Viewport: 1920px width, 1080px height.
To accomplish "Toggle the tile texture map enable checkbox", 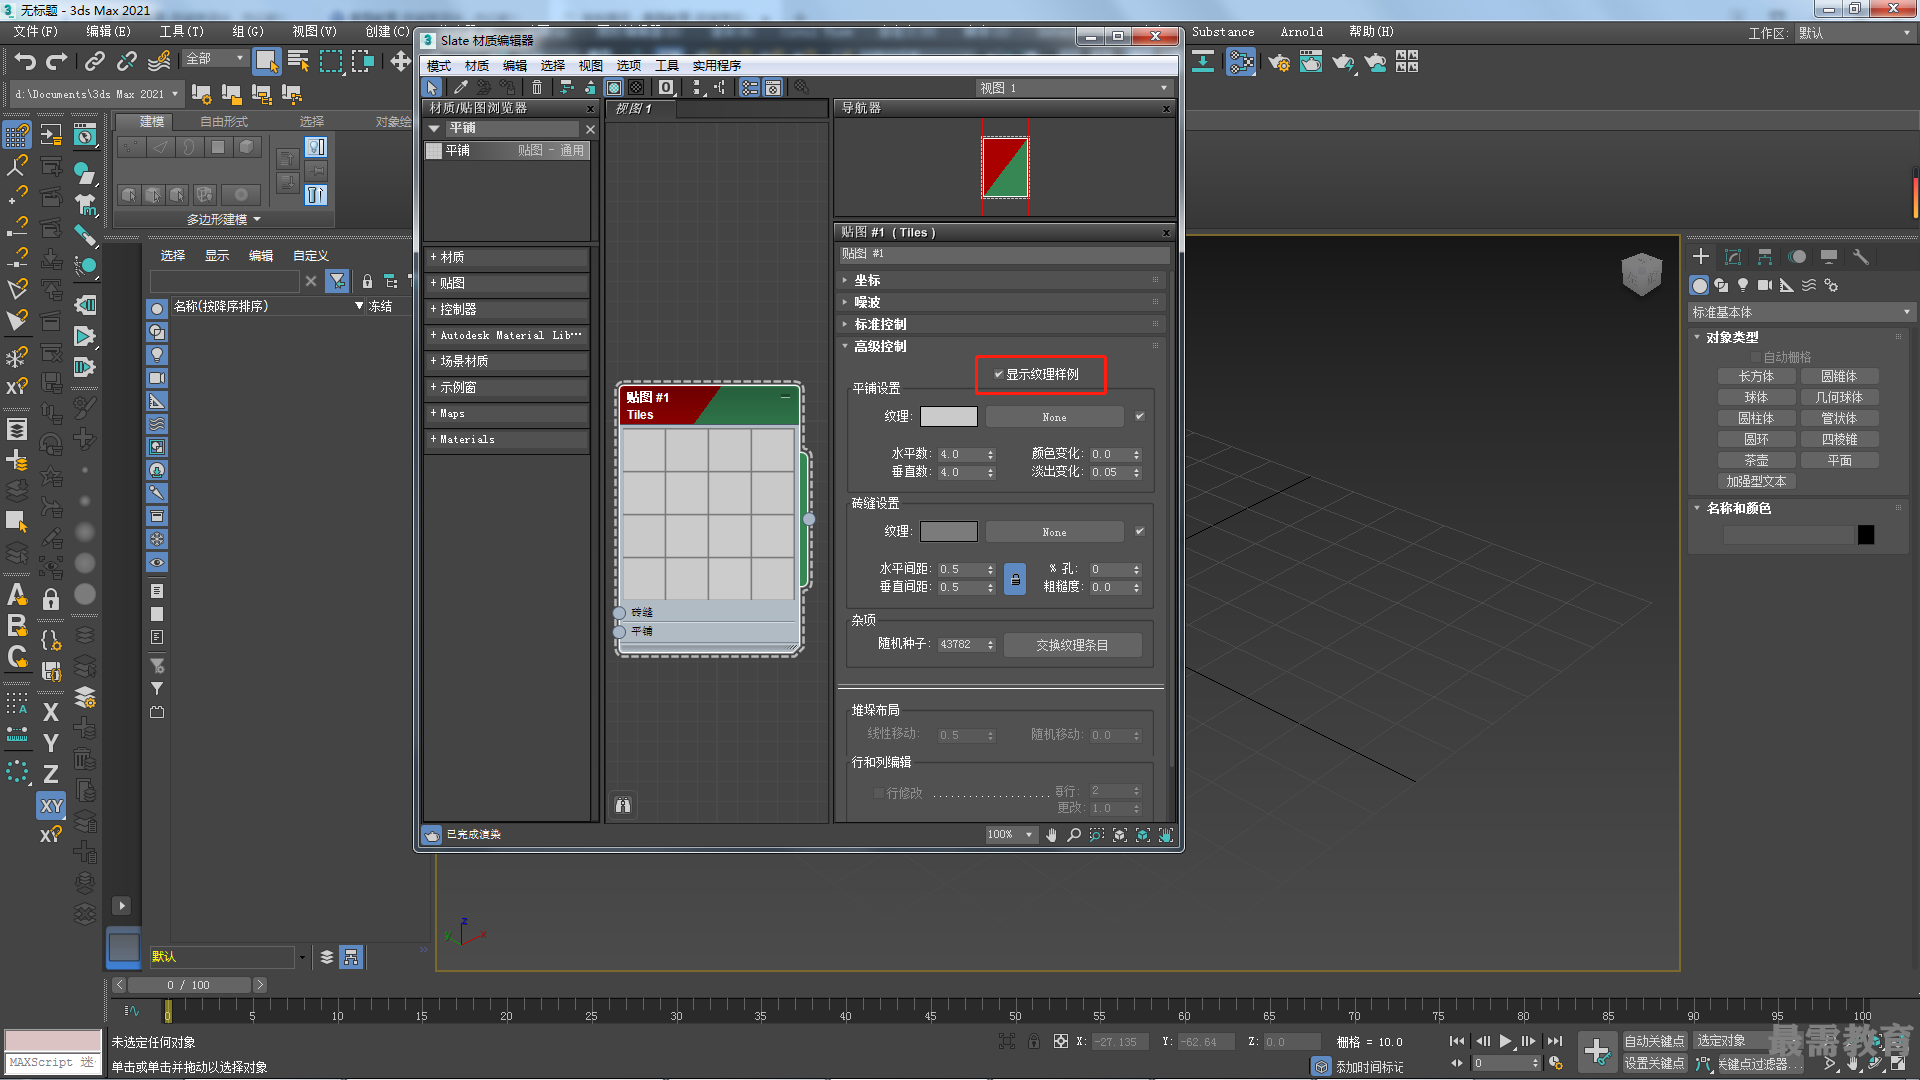I will [1139, 416].
